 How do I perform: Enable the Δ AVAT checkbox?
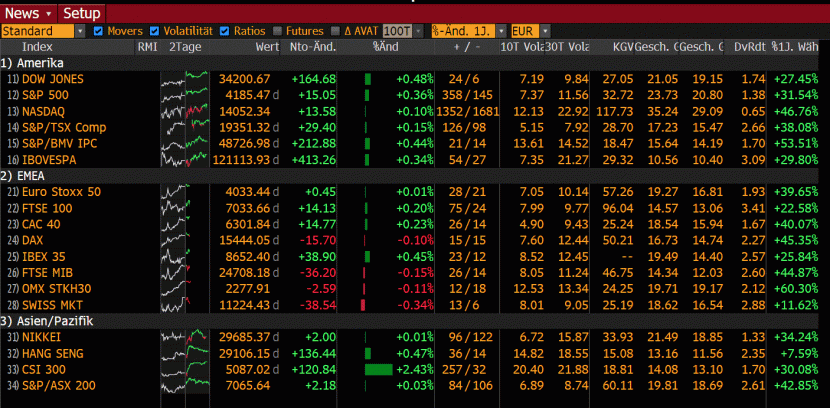click(x=335, y=31)
